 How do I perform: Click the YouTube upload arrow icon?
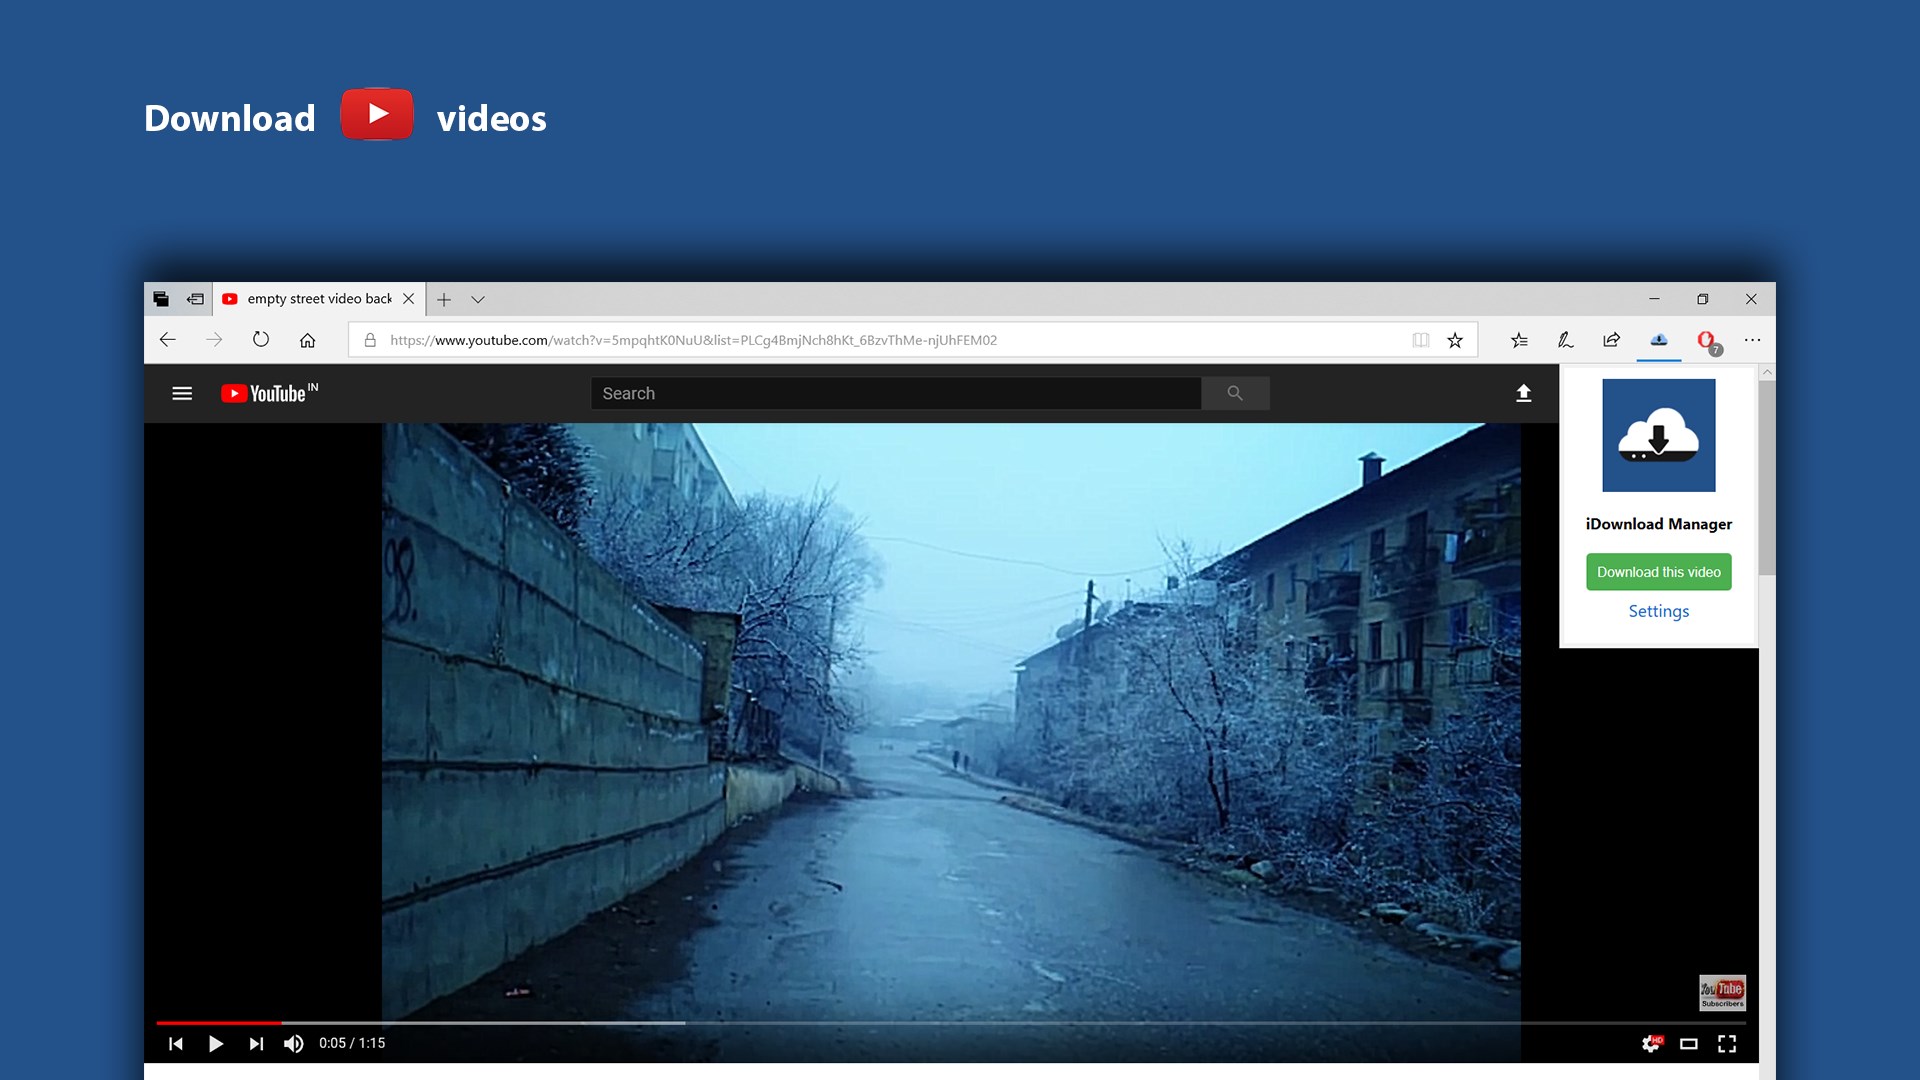(x=1523, y=394)
